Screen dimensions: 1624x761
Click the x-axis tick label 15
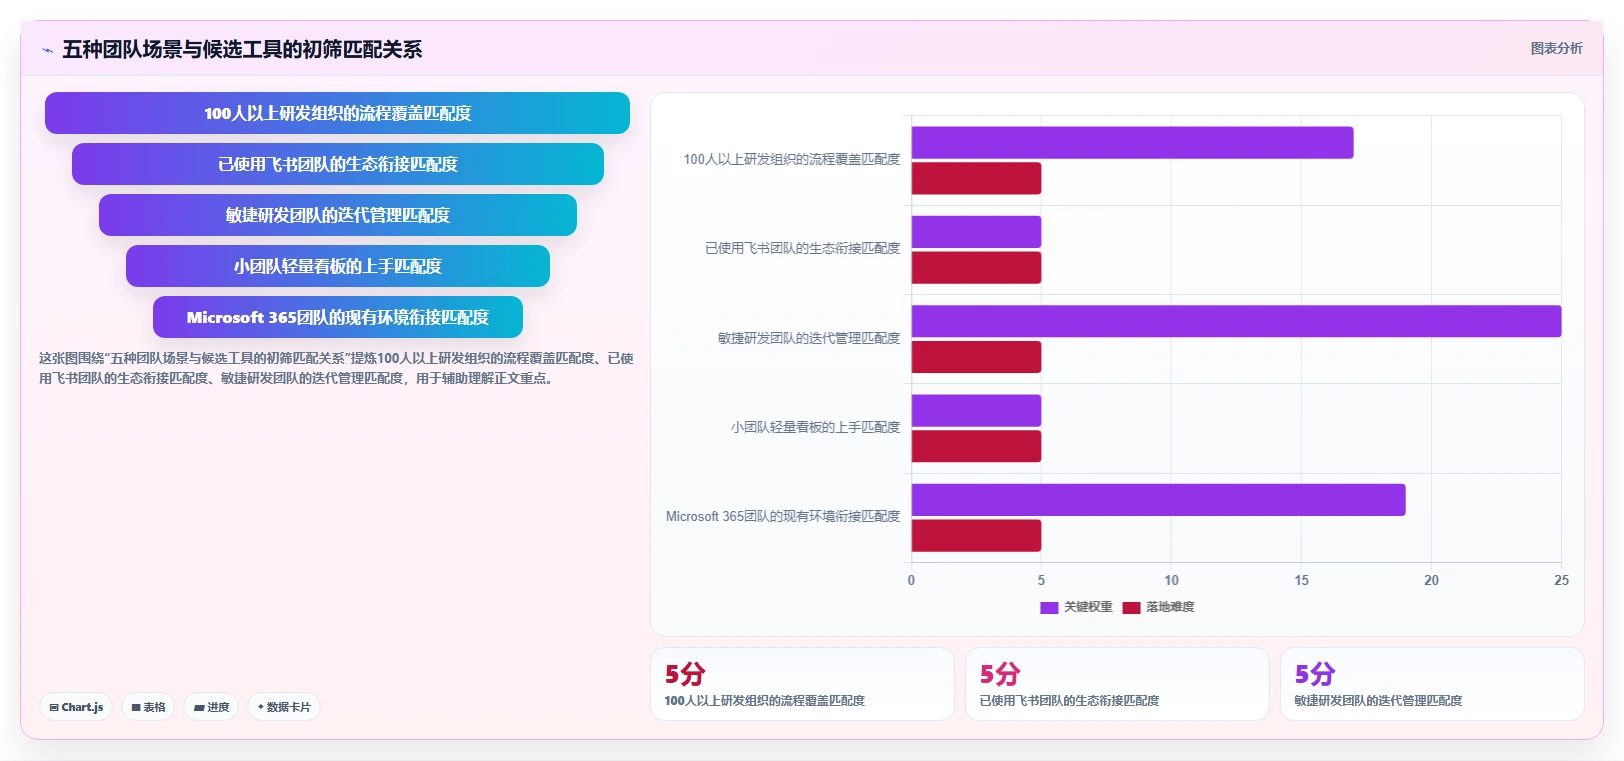pos(1301,580)
